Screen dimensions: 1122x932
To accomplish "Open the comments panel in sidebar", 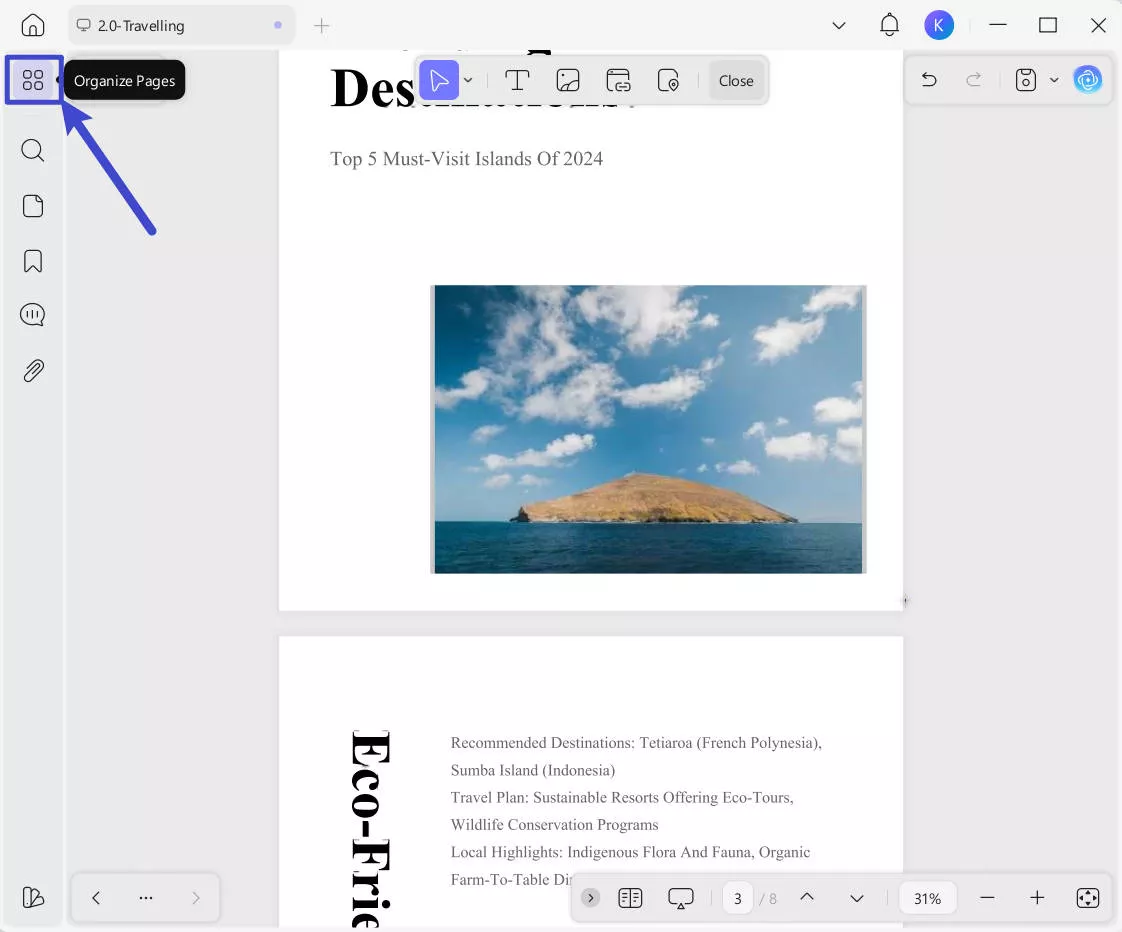I will (x=33, y=316).
